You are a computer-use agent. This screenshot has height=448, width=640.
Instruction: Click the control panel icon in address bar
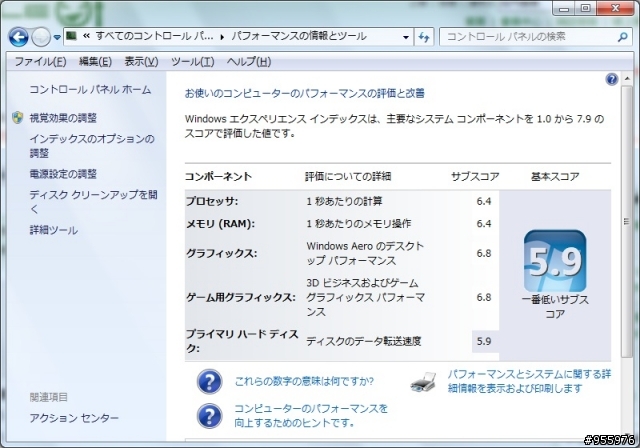(x=72, y=36)
